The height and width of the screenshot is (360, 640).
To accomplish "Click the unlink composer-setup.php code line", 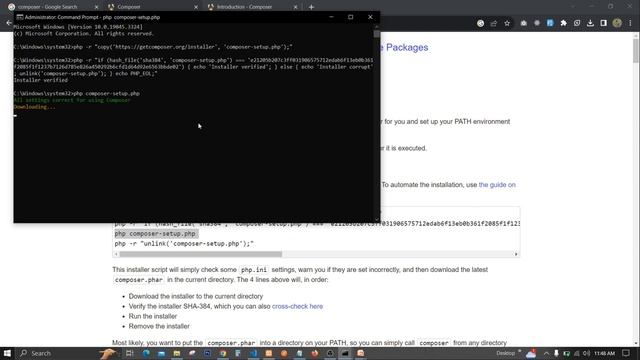I will pos(184,244).
